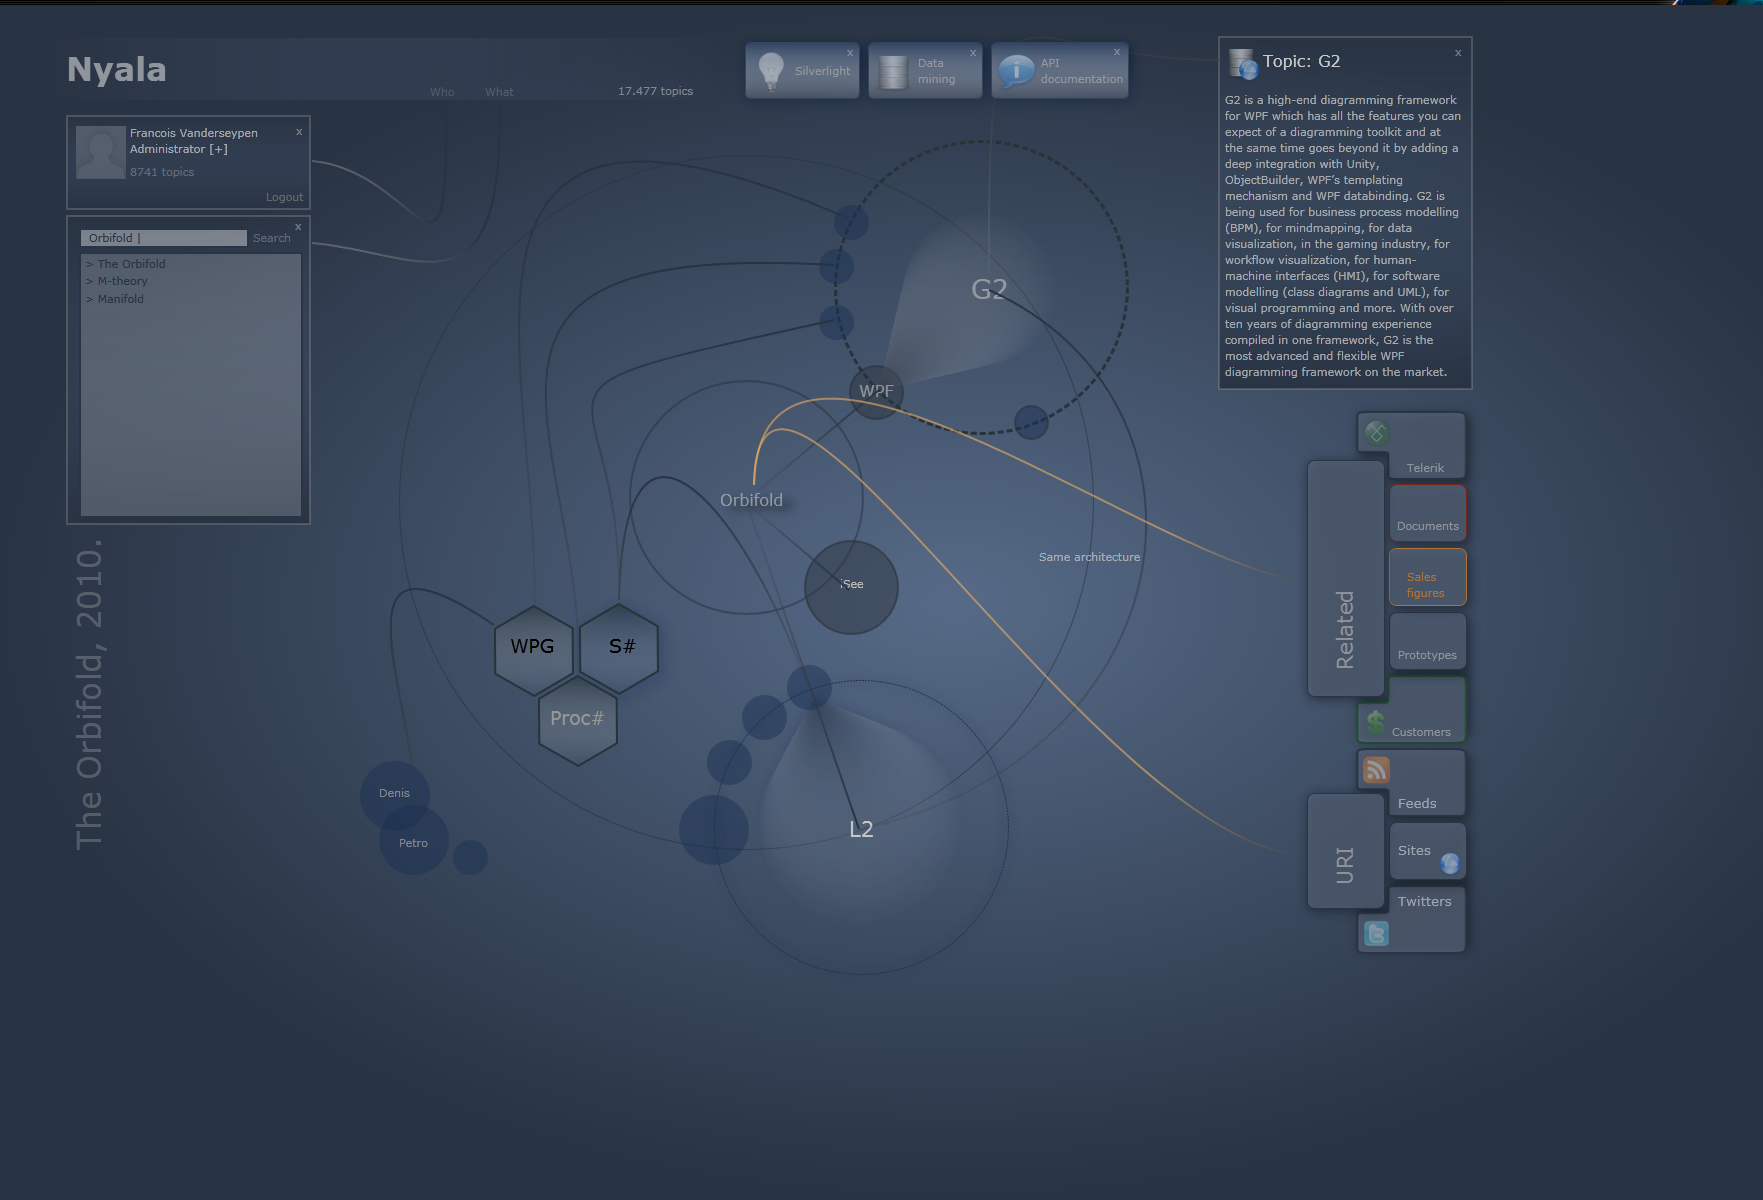Screen dimensions: 1763x1200
Task: Click the user avatar picture
Action: [101, 152]
